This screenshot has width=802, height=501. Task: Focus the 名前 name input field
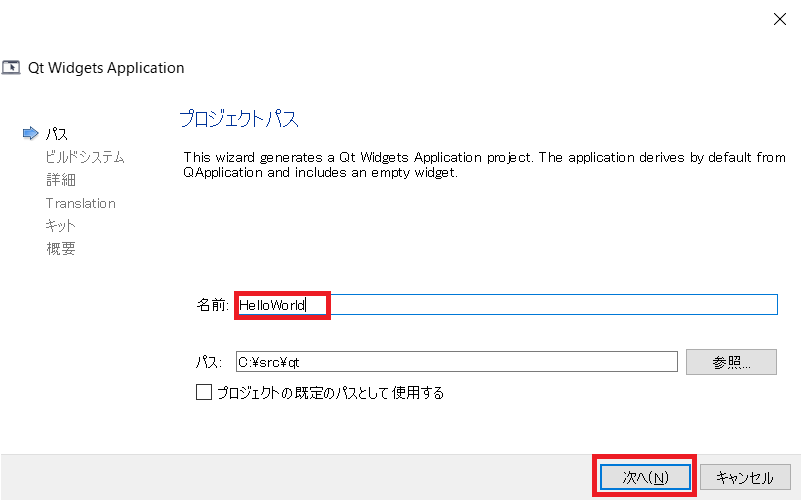[x=507, y=305]
